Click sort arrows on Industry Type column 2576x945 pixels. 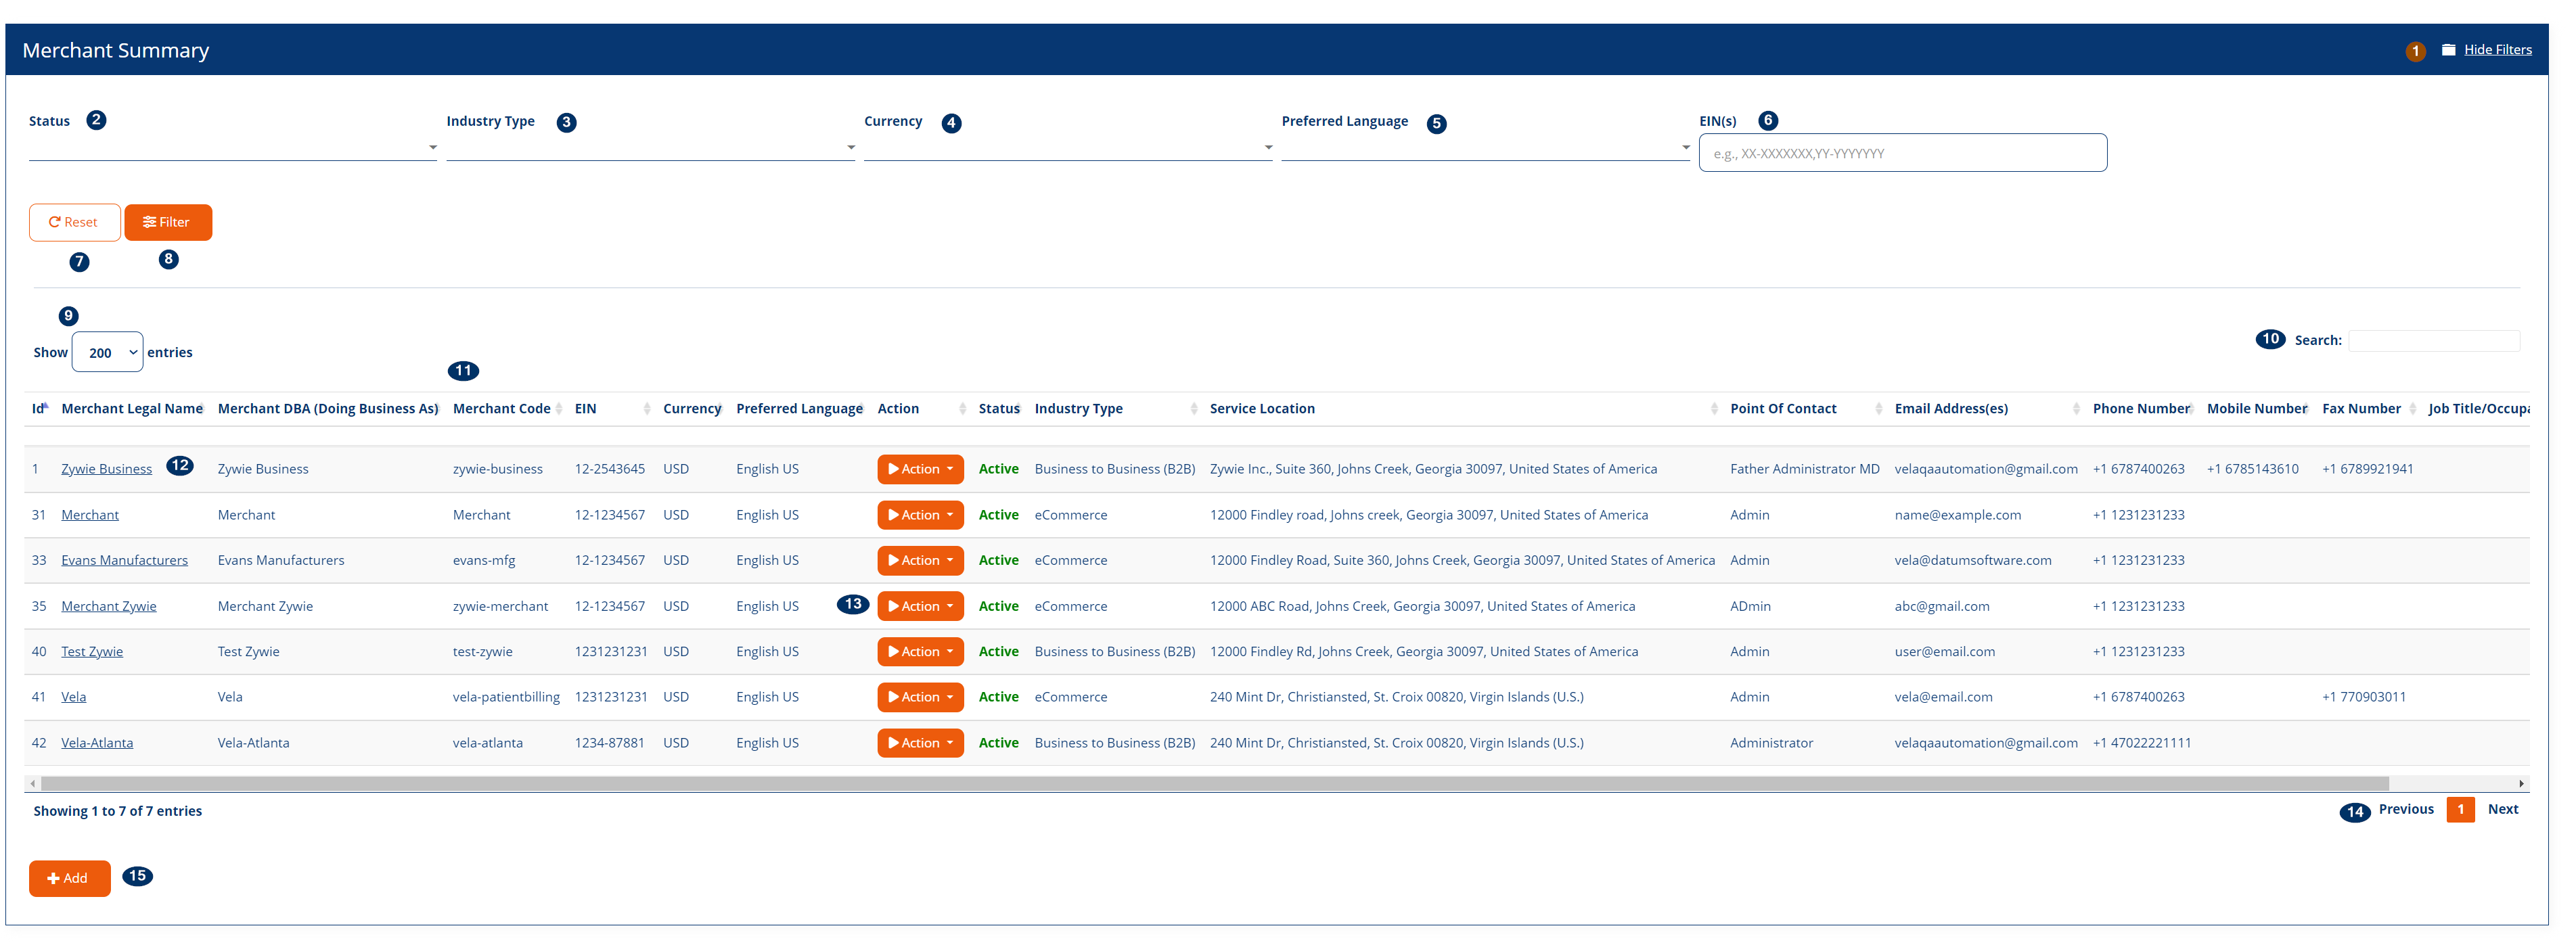(1194, 409)
